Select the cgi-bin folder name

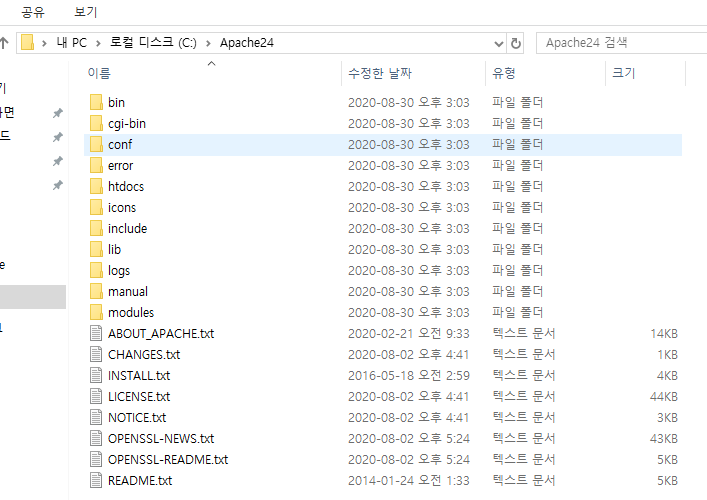coord(127,124)
